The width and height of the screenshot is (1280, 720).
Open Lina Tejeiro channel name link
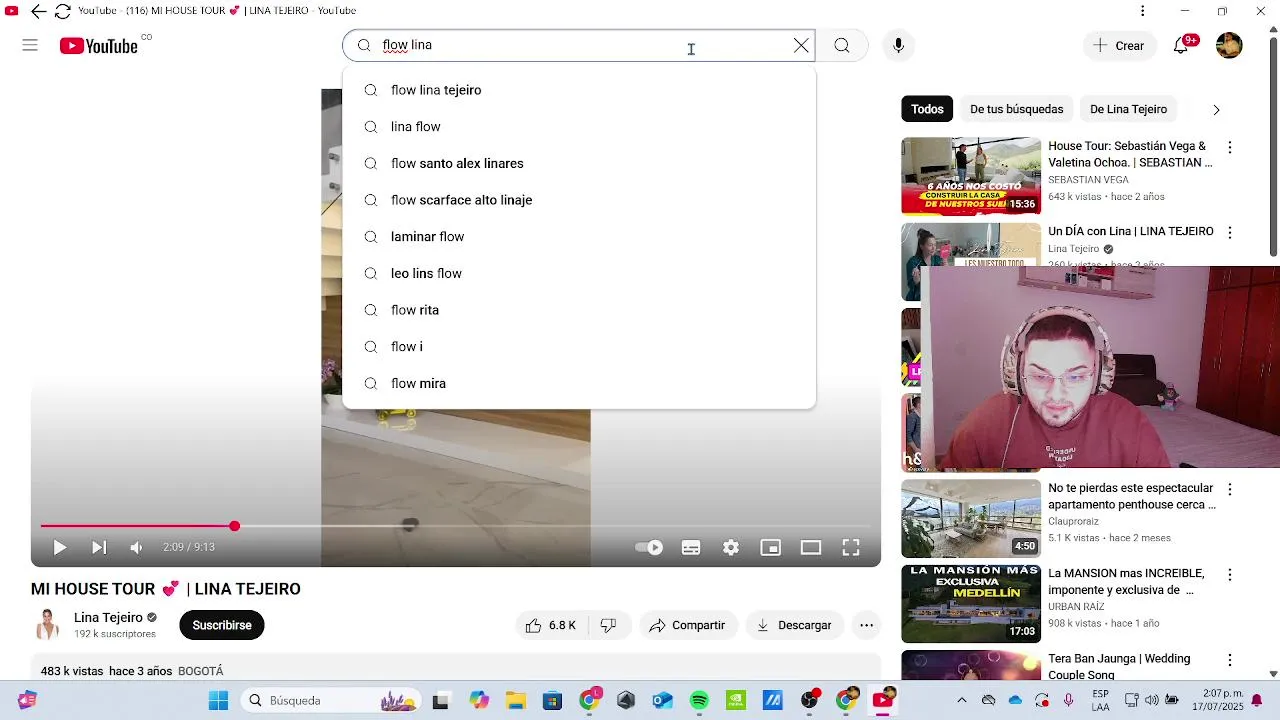108,618
